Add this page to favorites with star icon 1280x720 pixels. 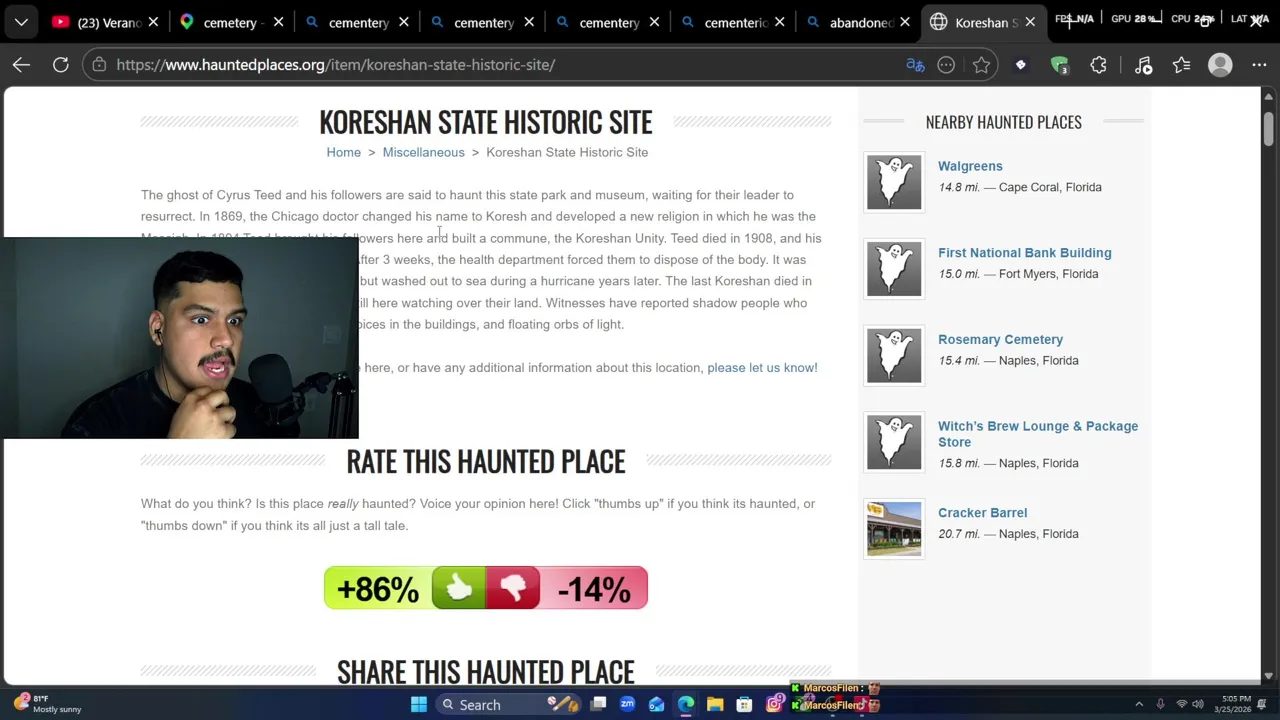(981, 65)
